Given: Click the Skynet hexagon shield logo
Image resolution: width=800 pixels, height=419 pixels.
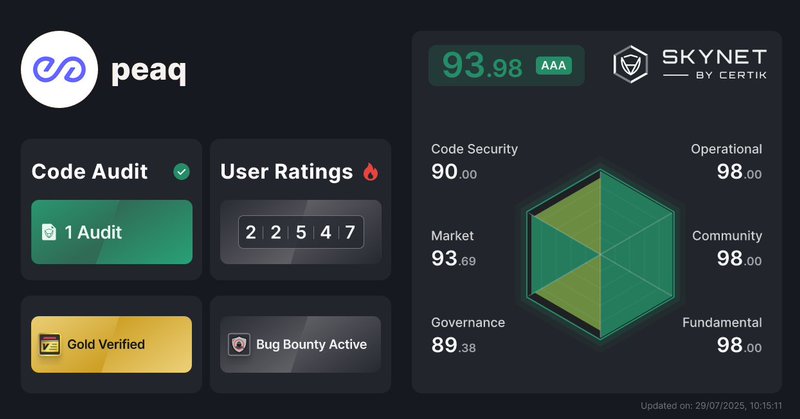Looking at the screenshot, I should pyautogui.click(x=631, y=64).
